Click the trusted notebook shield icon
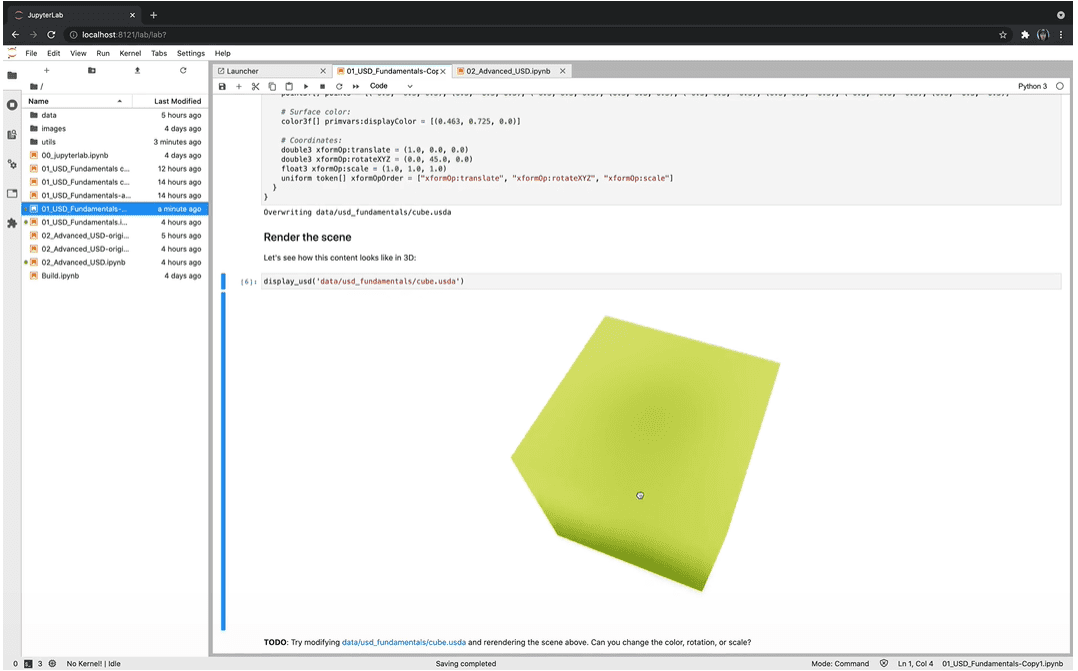This screenshot has width=1078, height=671. (x=883, y=664)
